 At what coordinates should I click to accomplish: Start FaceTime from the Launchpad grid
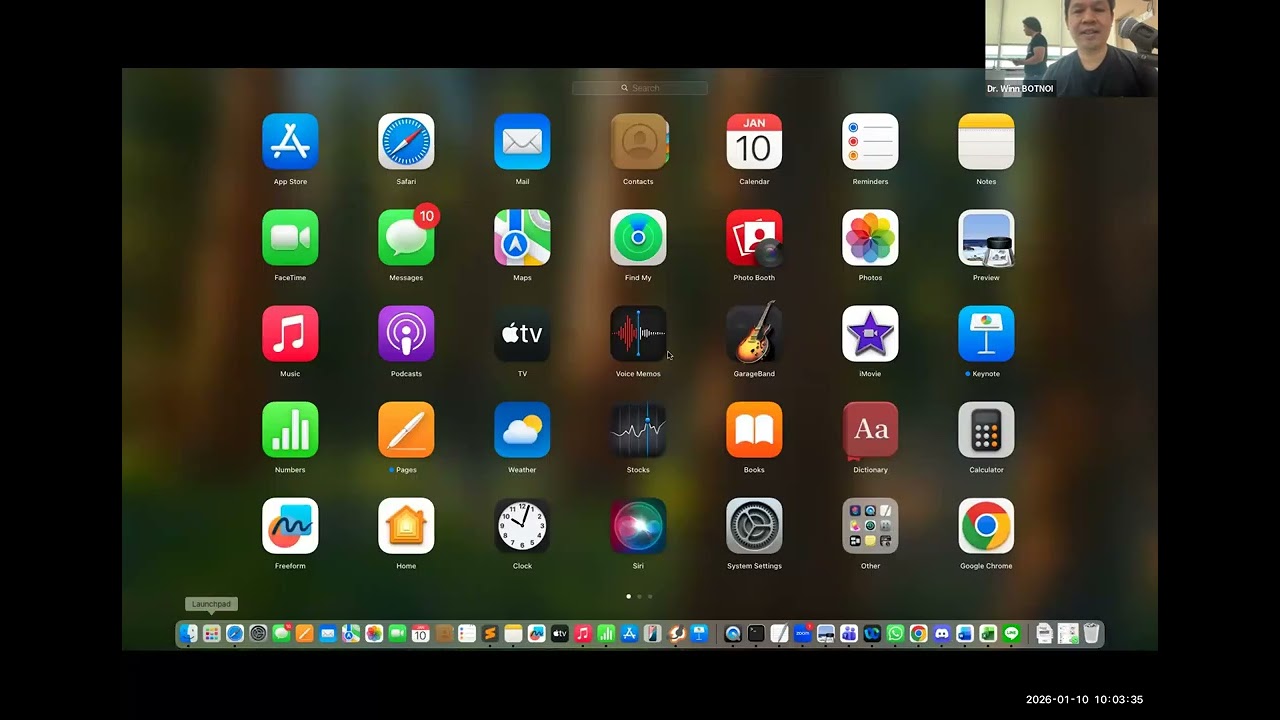290,237
